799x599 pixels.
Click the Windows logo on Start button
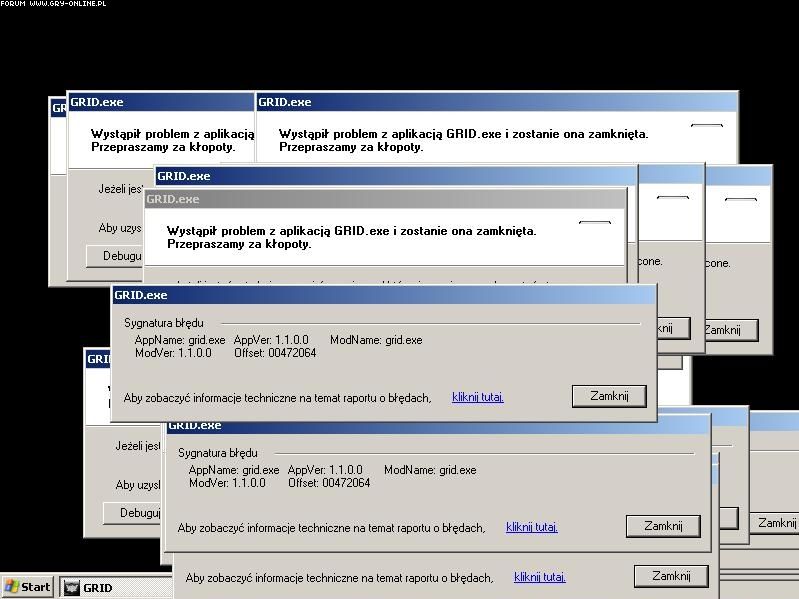12,587
